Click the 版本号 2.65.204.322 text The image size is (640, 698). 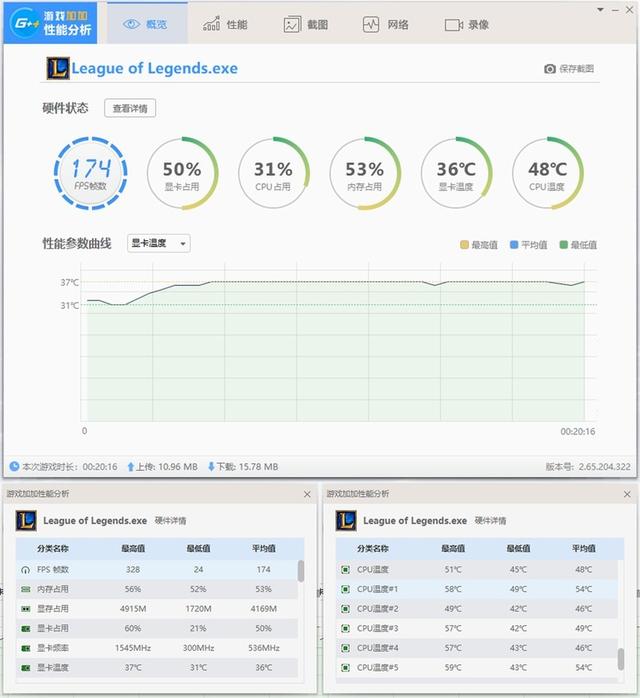(x=588, y=467)
